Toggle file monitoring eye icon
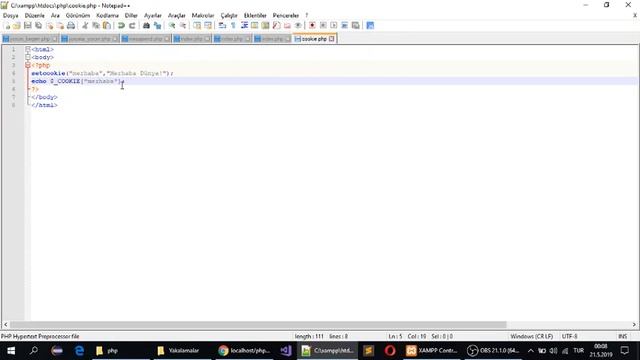This screenshot has width=640, height=360. point(298,26)
